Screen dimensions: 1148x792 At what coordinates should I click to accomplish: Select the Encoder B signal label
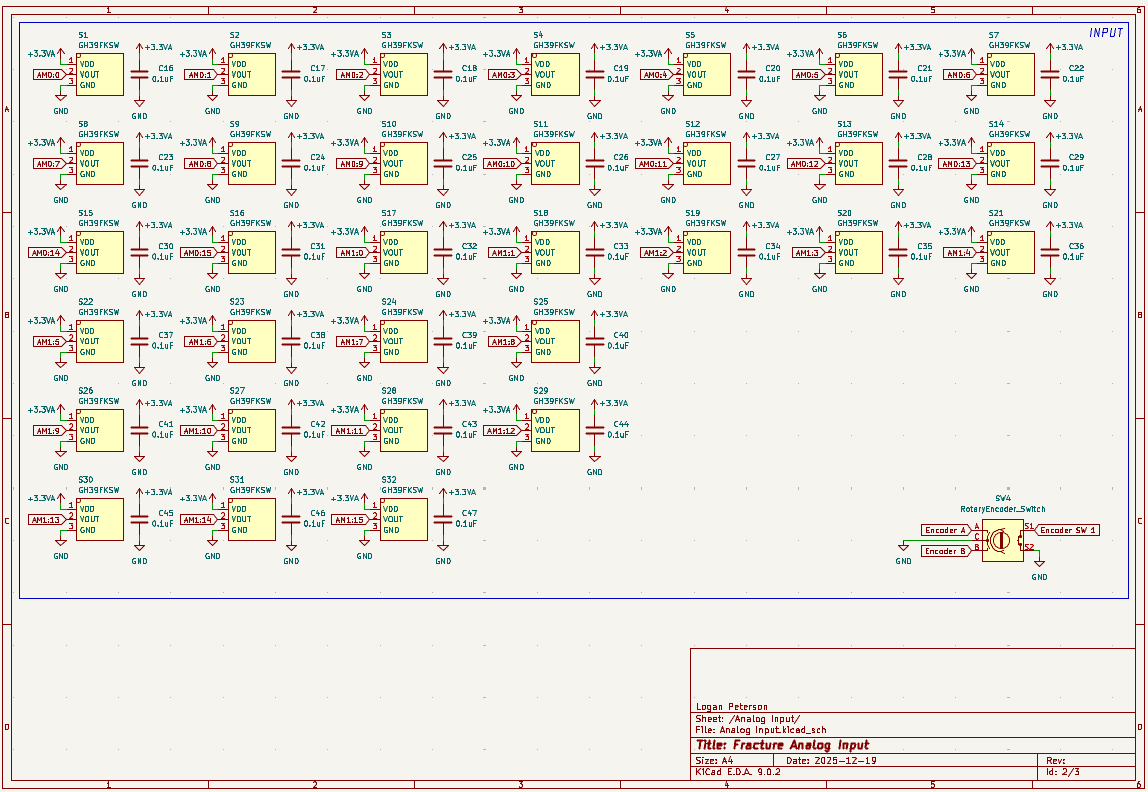point(944,551)
